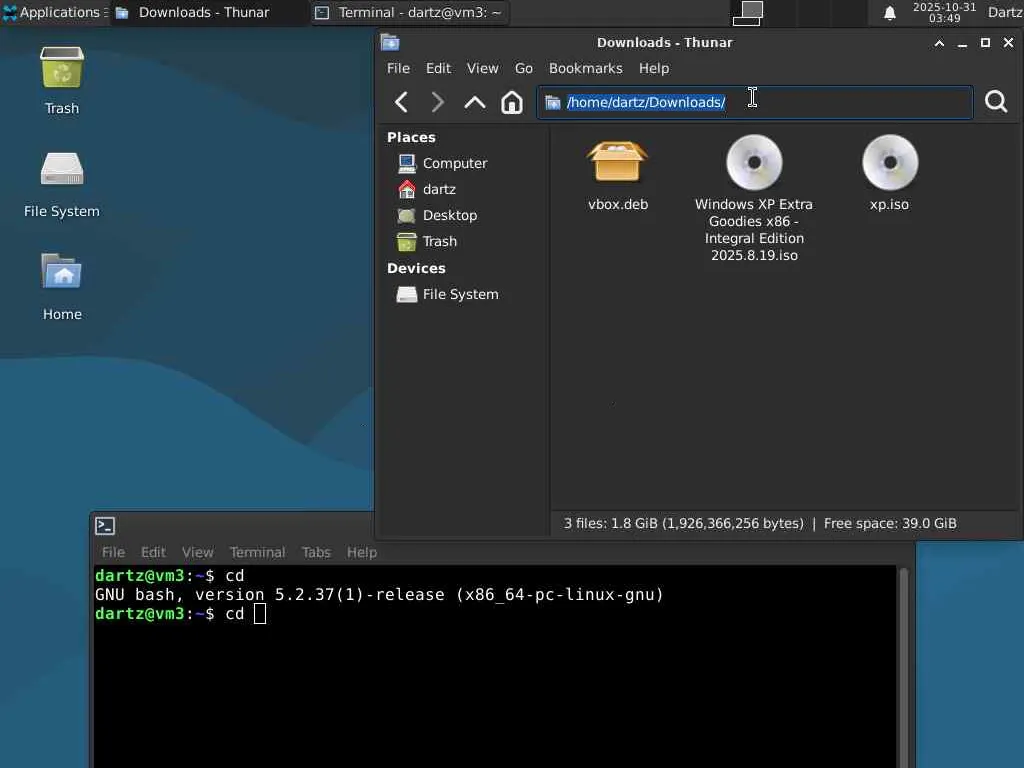Click the Thunar window menu icon in title bar
The image size is (1024, 768).
[x=390, y=43]
